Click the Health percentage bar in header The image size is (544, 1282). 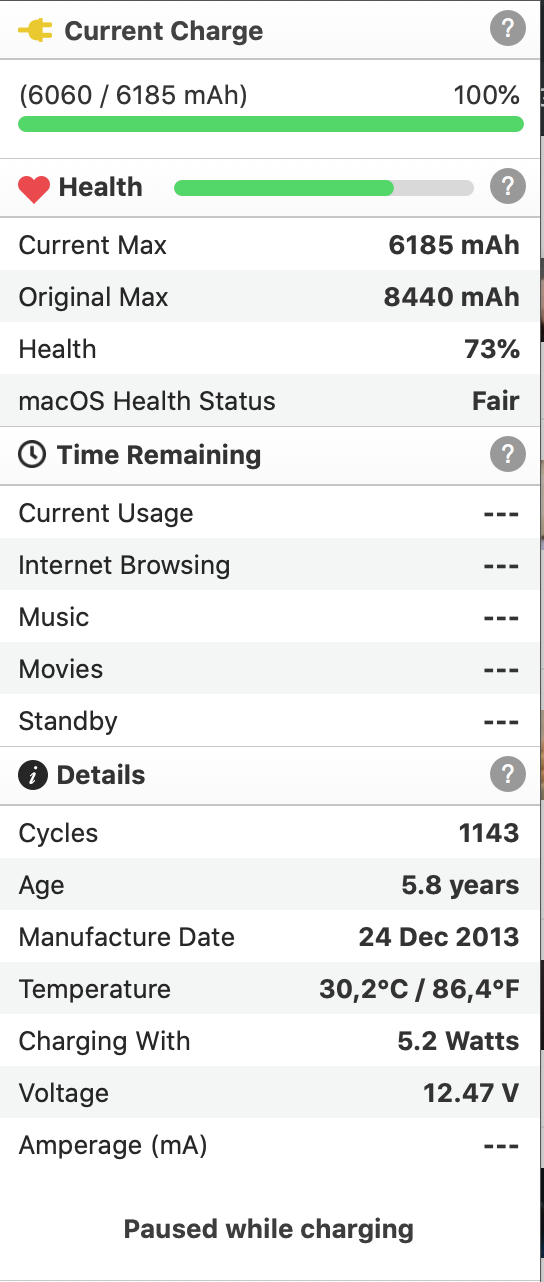[324, 188]
